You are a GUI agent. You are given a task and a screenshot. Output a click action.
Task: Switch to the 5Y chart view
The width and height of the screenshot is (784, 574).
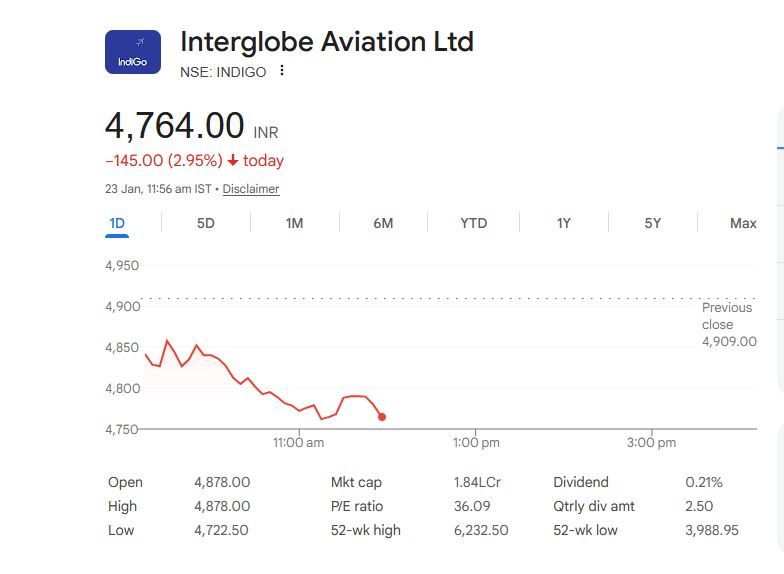(652, 223)
